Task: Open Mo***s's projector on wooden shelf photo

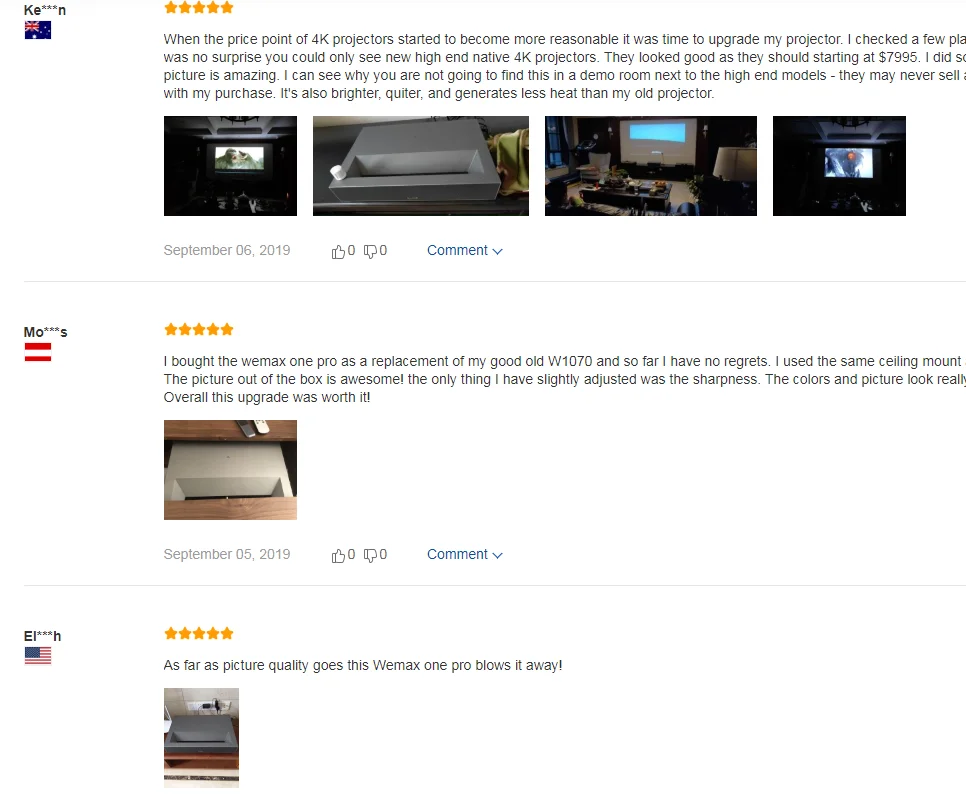Action: click(230, 470)
